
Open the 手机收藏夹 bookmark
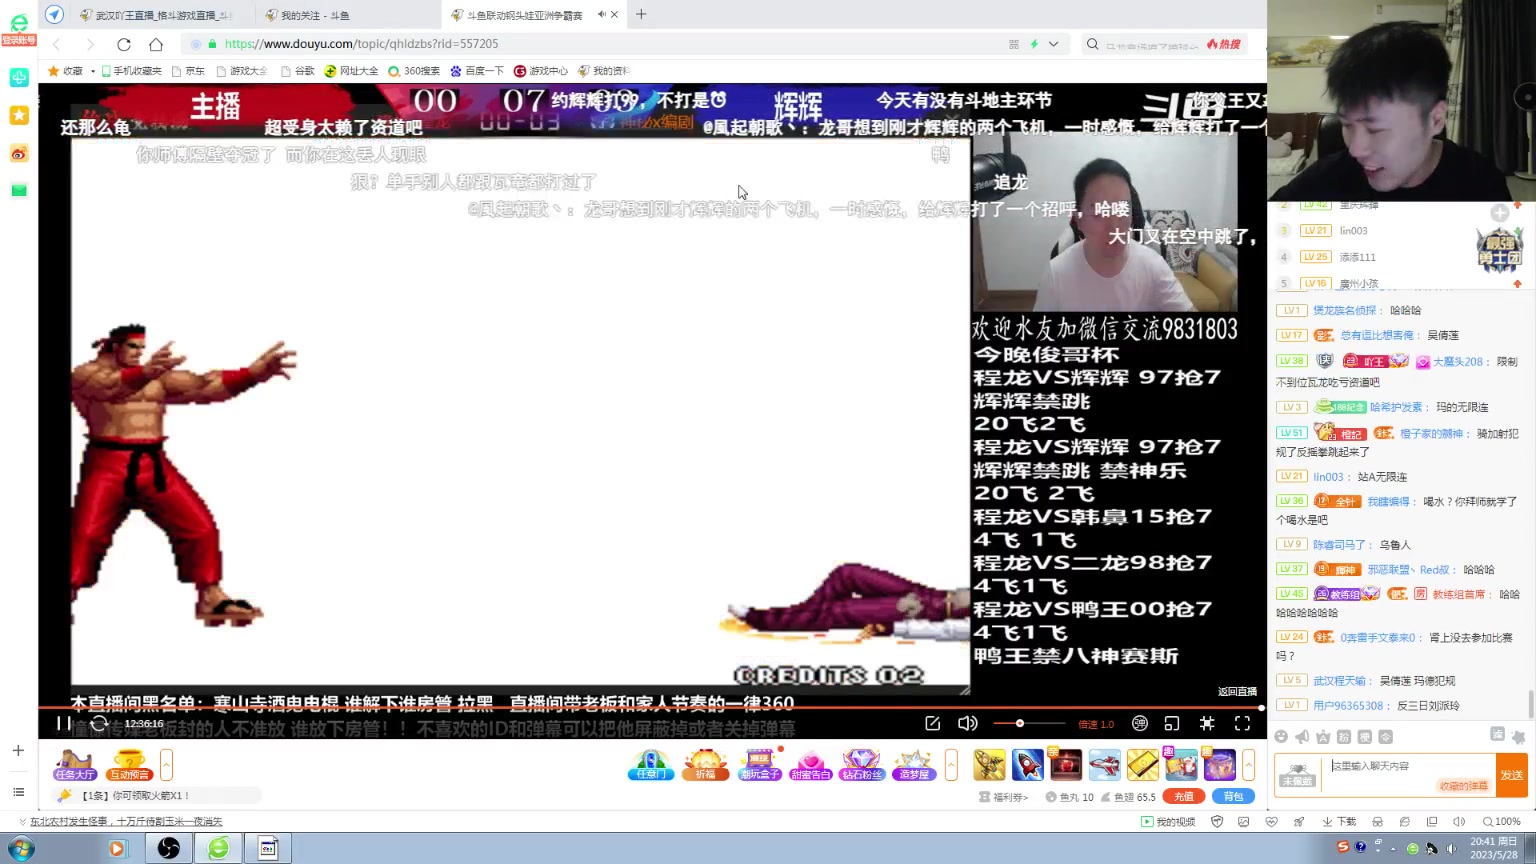coord(131,71)
